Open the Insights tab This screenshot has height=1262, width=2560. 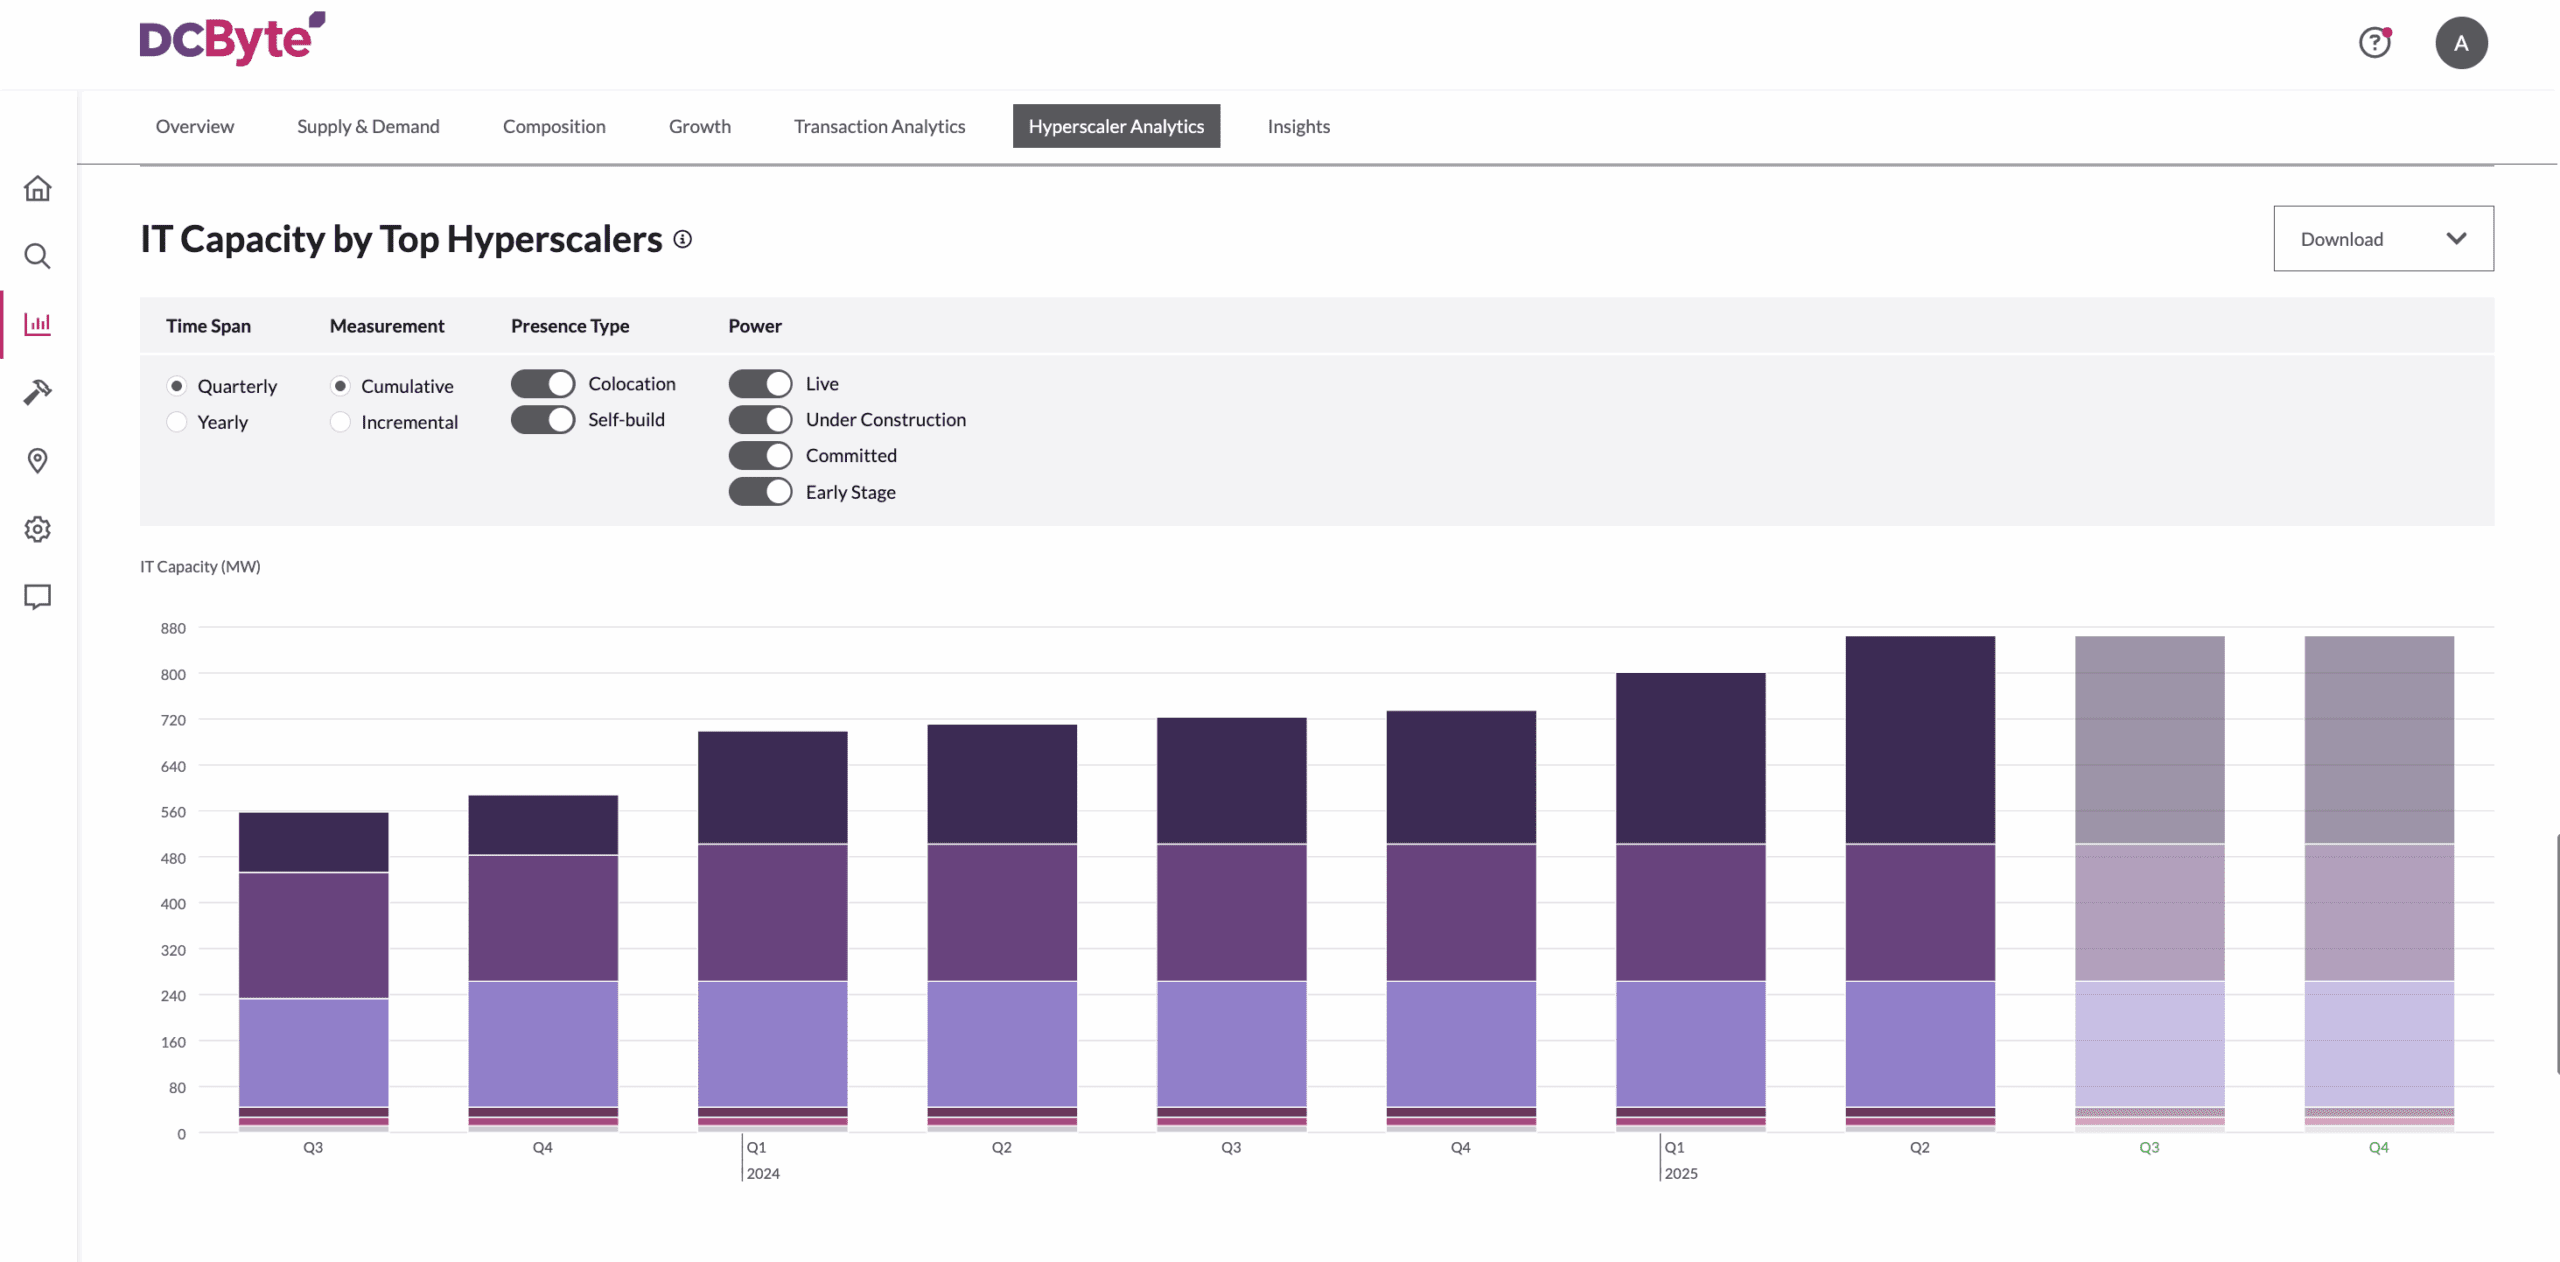pyautogui.click(x=1298, y=126)
